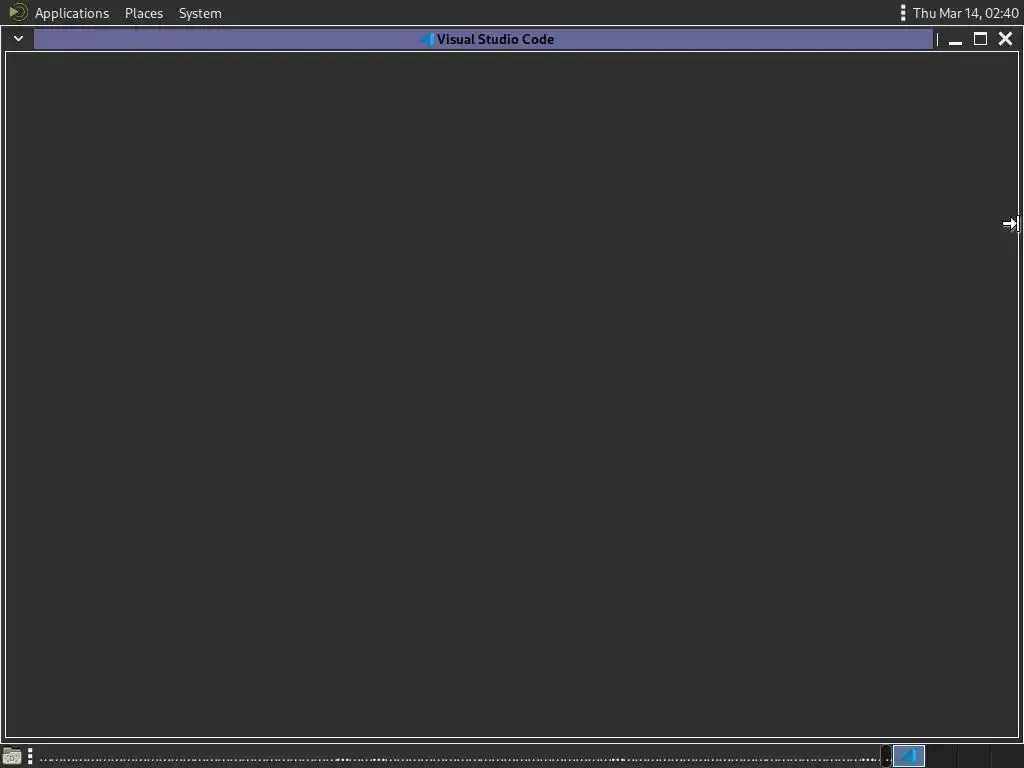This screenshot has height=768, width=1024.
Task: Close the Visual Studio Code window
Action: tap(1005, 39)
